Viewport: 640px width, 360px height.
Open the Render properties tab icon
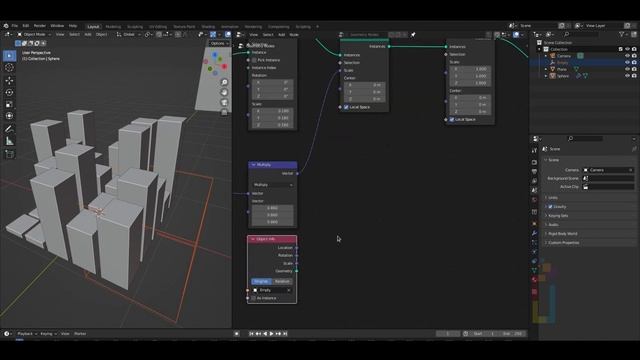pyautogui.click(x=534, y=162)
